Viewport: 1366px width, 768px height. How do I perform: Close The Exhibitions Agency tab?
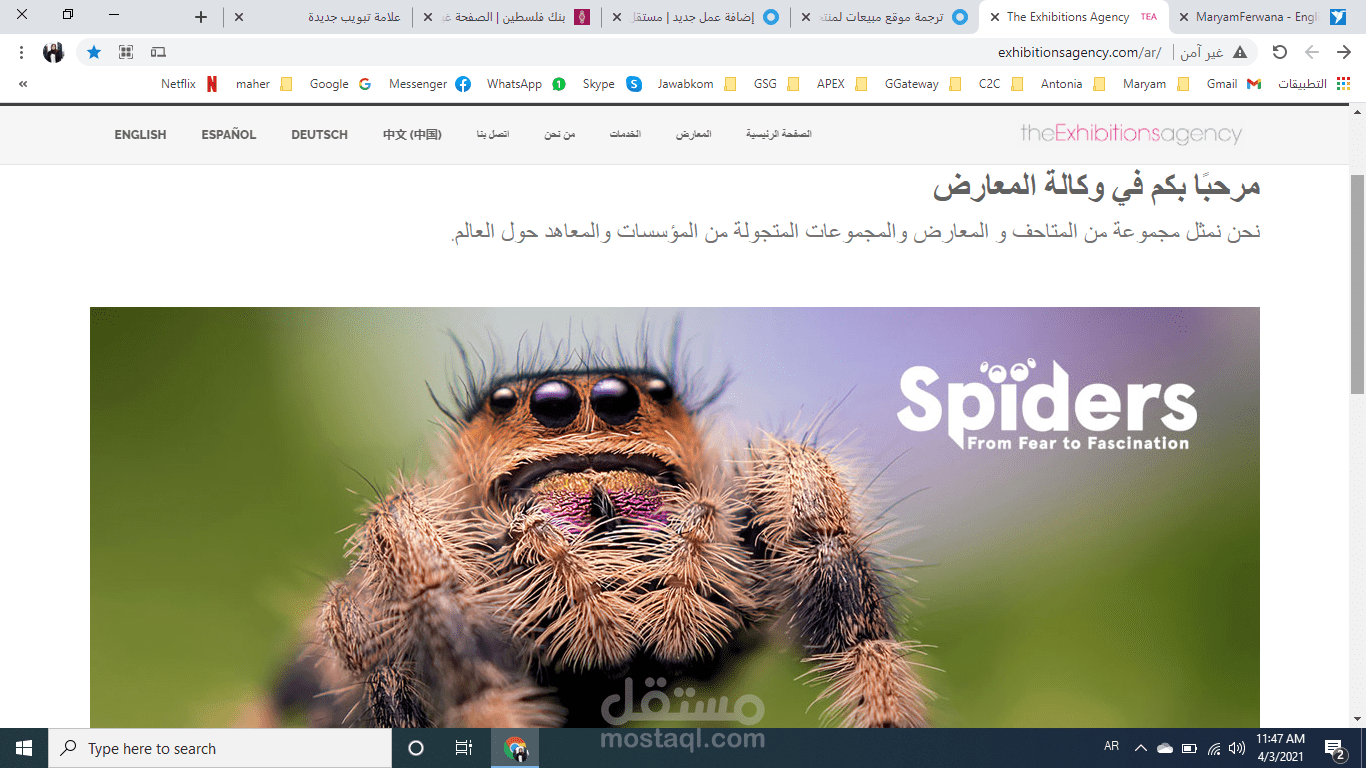995,17
